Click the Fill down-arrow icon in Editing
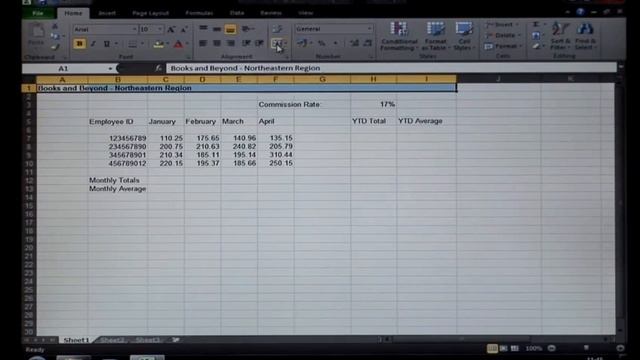The width and height of the screenshot is (640, 360). [536, 36]
